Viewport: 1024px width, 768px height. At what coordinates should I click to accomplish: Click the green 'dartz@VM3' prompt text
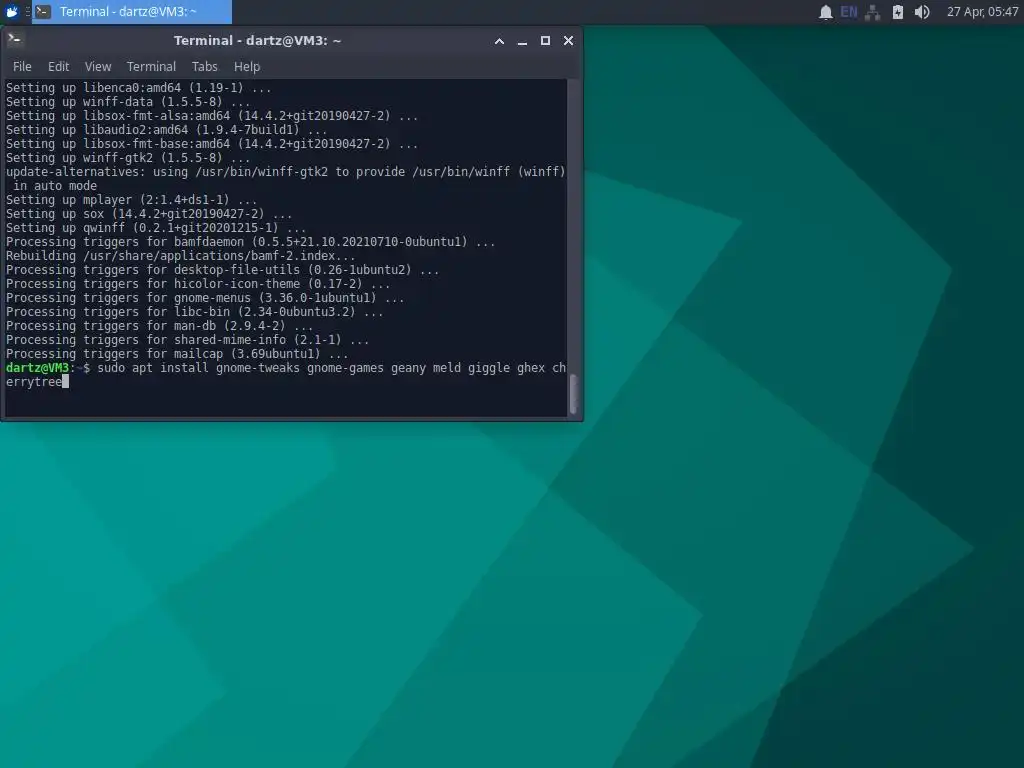pyautogui.click(x=37, y=368)
